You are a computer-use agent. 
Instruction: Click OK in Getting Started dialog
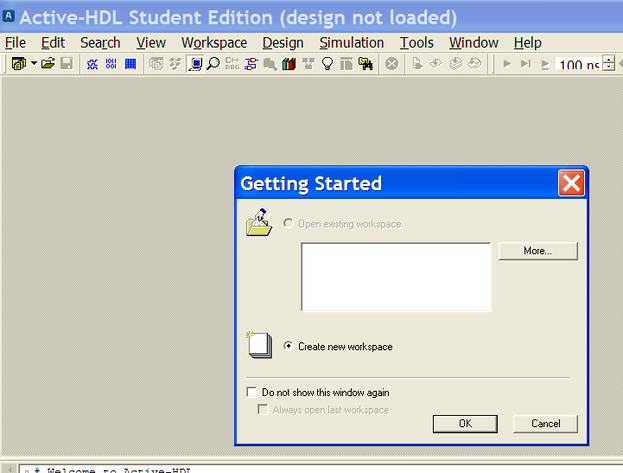click(x=465, y=424)
